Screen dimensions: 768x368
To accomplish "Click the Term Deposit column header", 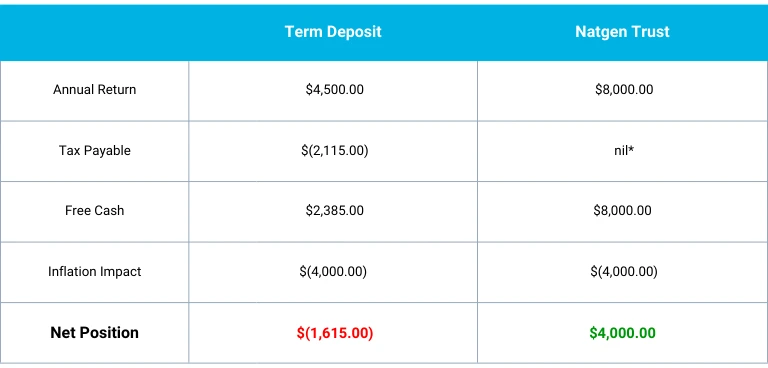I will 333,32.
